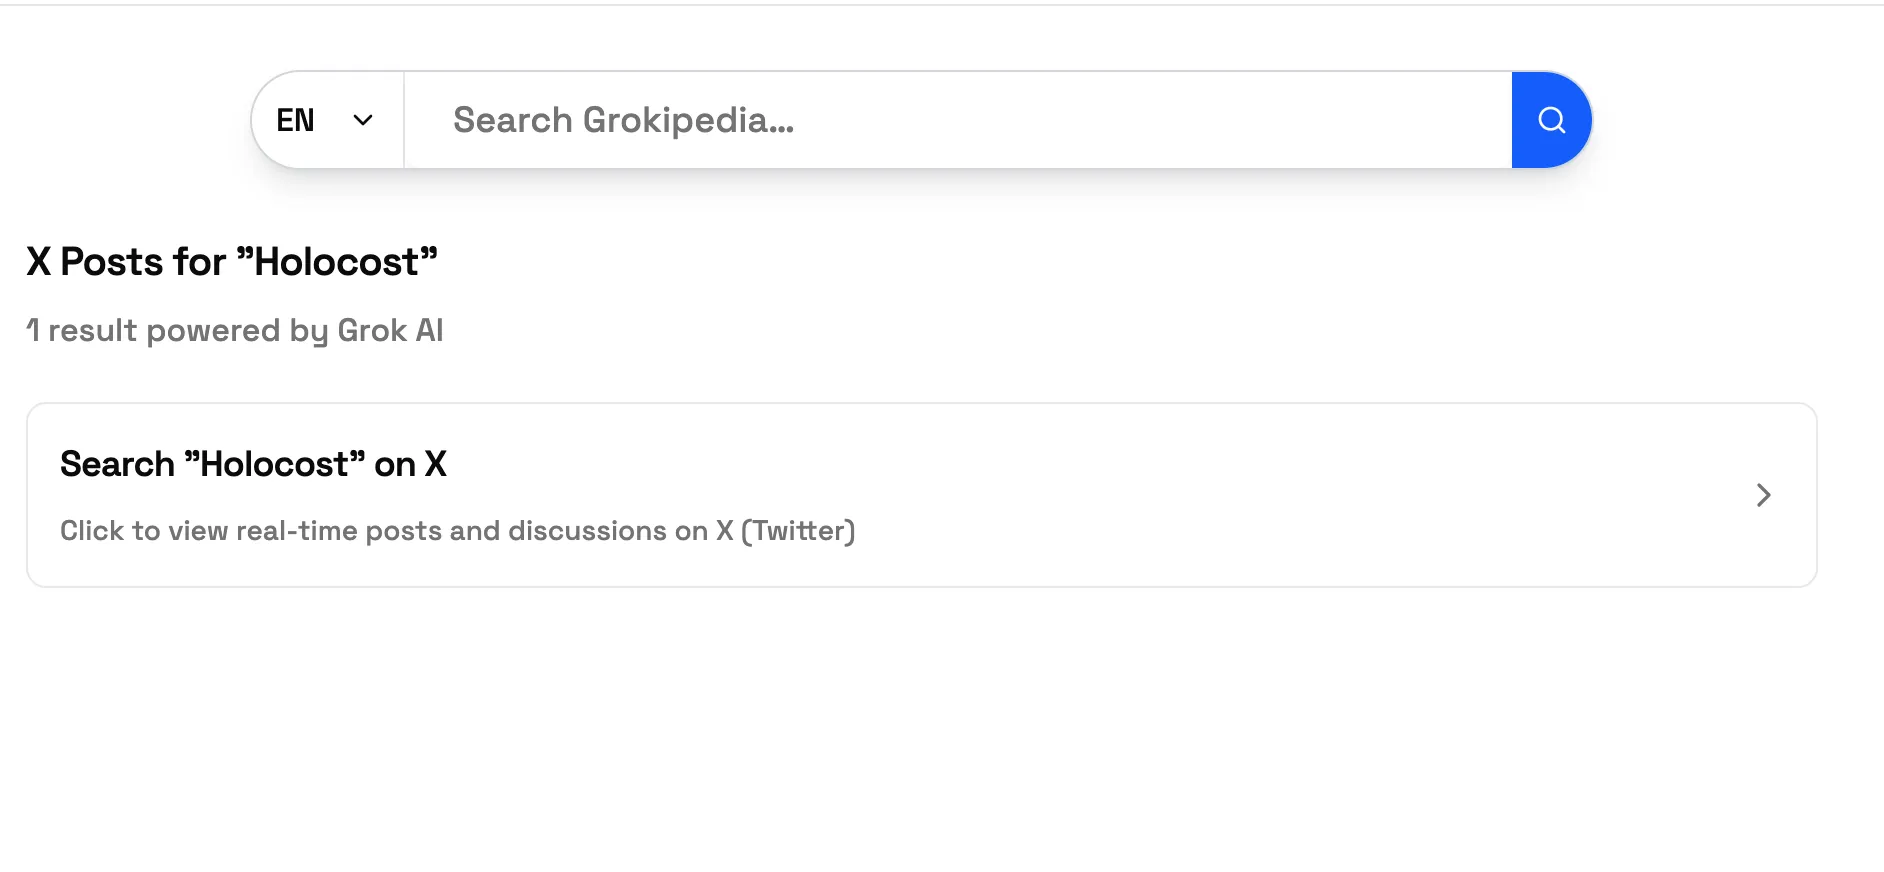Viewport: 1884px width, 872px height.
Task: Click the 1 result powered by Grok AI text
Action: pyautogui.click(x=234, y=331)
